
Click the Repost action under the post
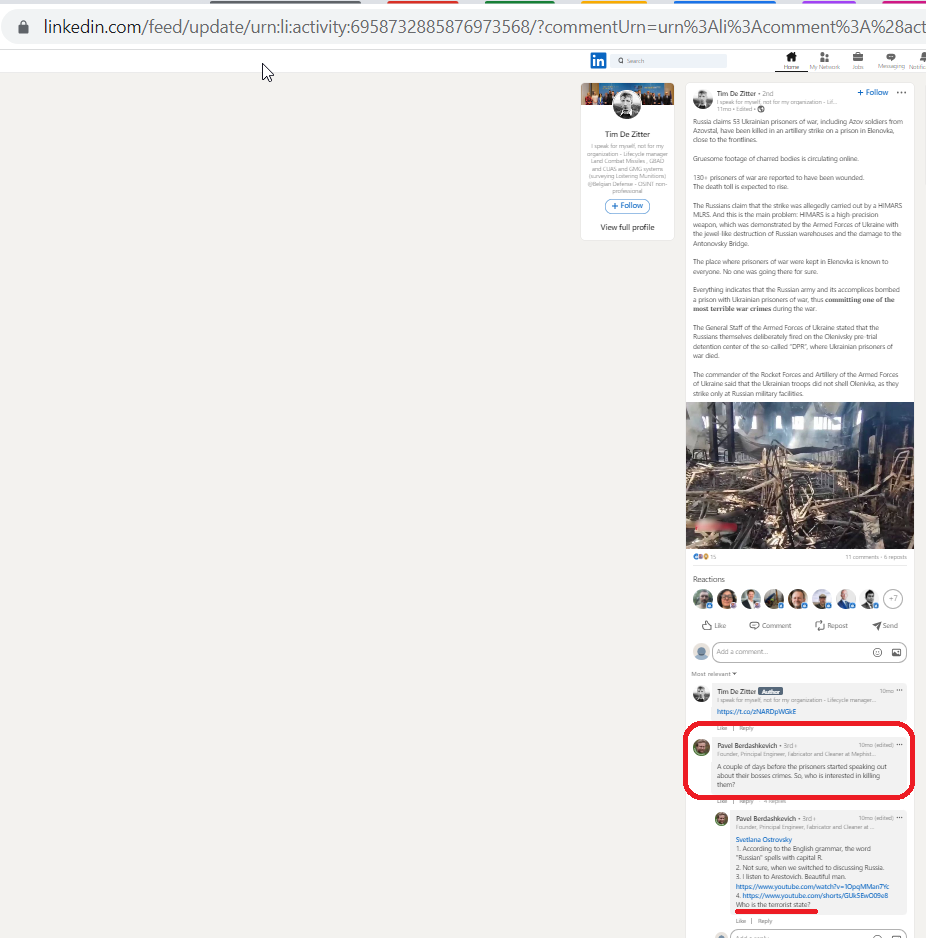pyautogui.click(x=831, y=625)
